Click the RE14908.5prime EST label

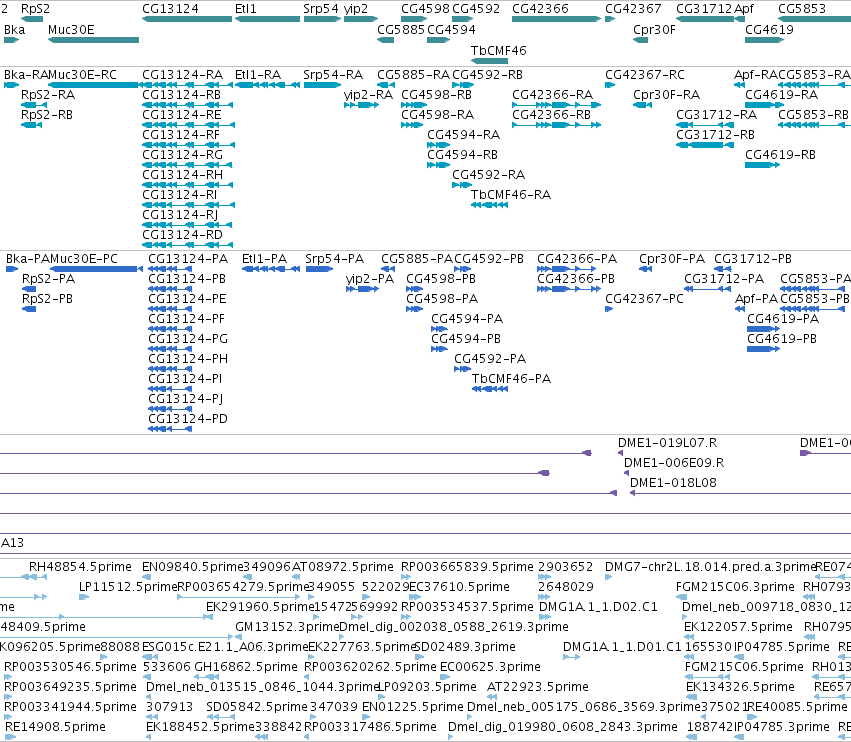pos(55,727)
